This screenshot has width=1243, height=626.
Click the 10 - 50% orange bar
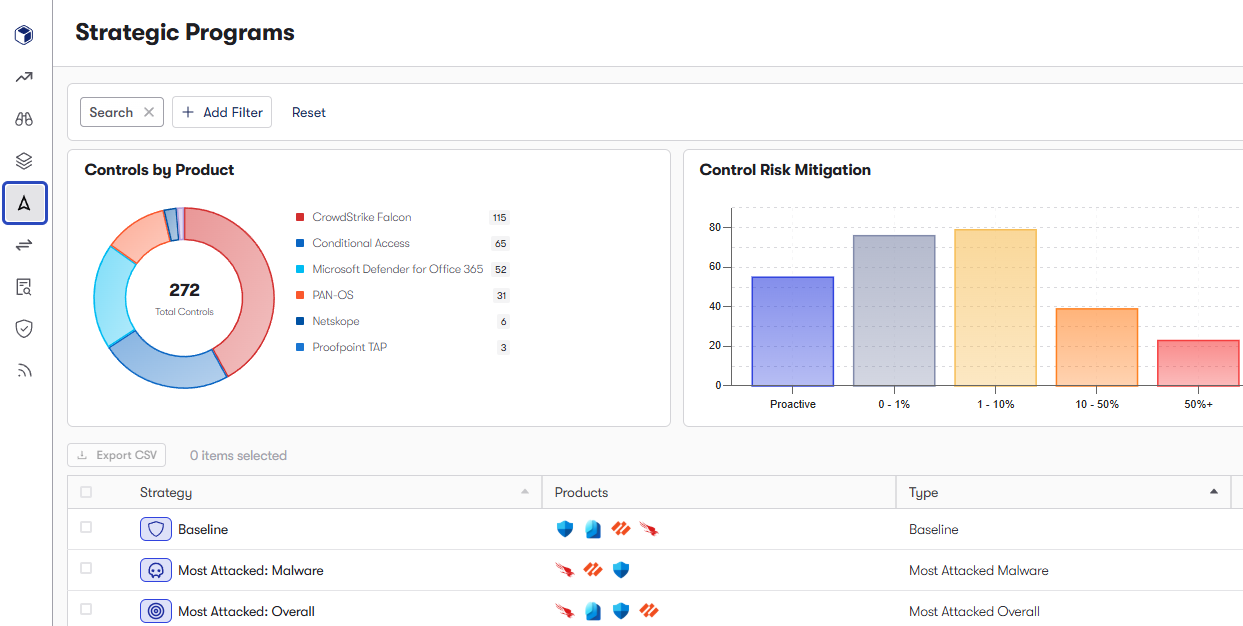pyautogui.click(x=1097, y=347)
